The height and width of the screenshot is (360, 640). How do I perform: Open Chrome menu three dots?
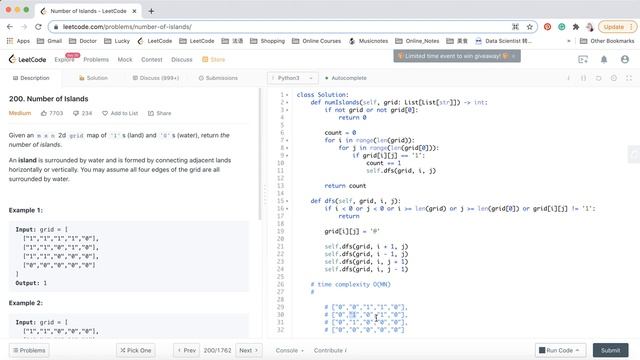(631, 27)
